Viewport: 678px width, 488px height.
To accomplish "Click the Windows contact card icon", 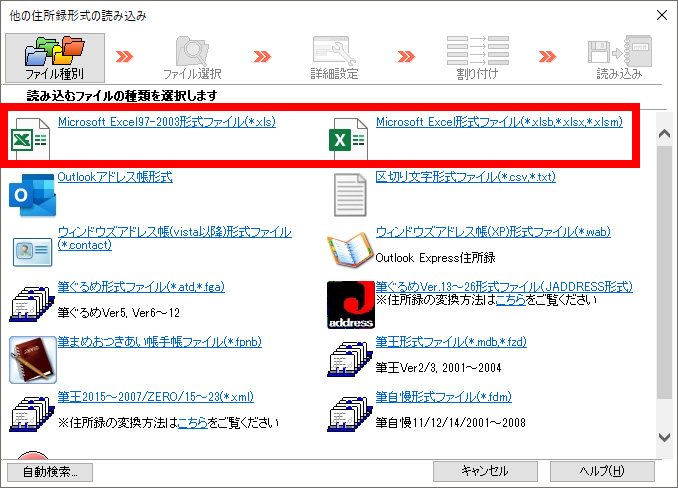I will click(x=32, y=252).
